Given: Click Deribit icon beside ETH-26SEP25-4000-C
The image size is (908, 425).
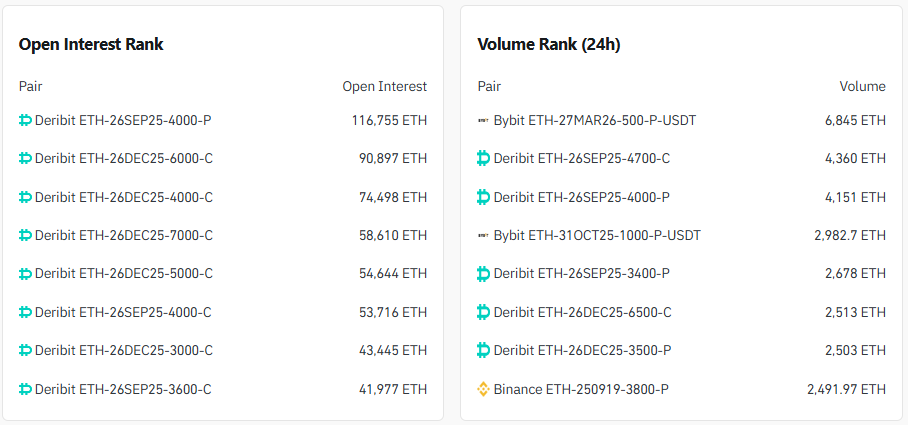Looking at the screenshot, I should pyautogui.click(x=25, y=313).
